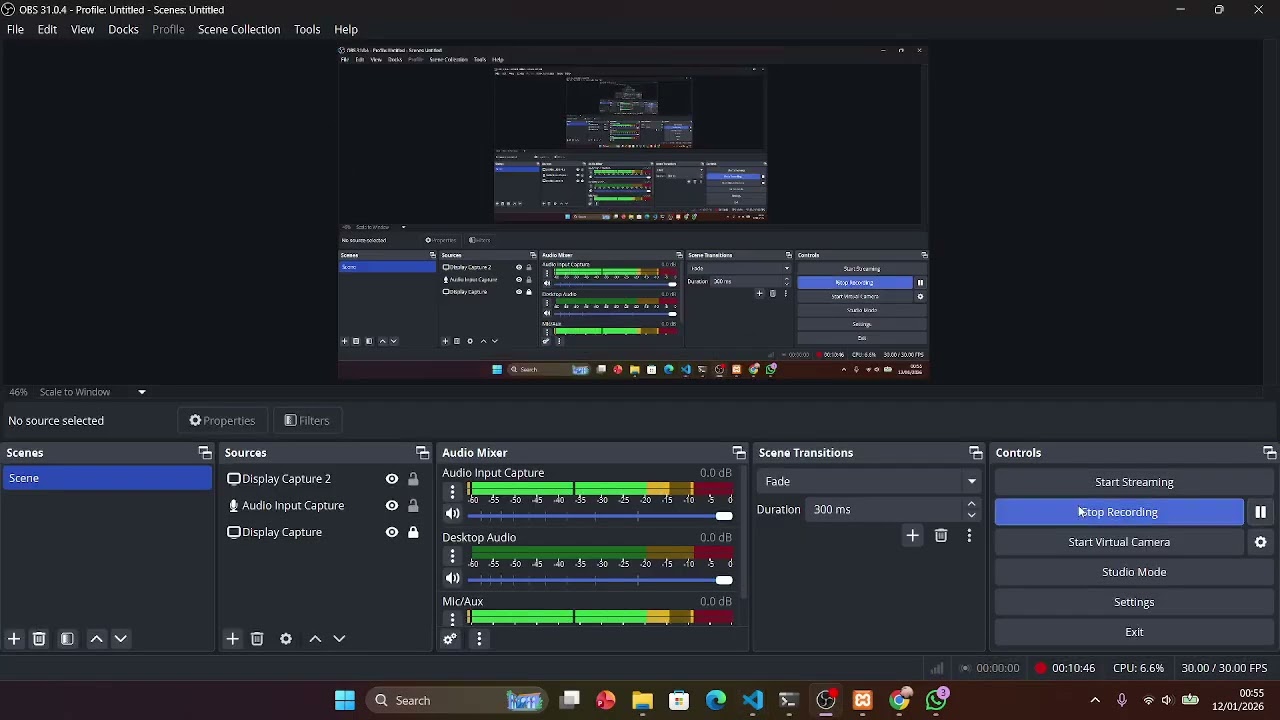
Task: Open the File menu
Action: coord(15,30)
